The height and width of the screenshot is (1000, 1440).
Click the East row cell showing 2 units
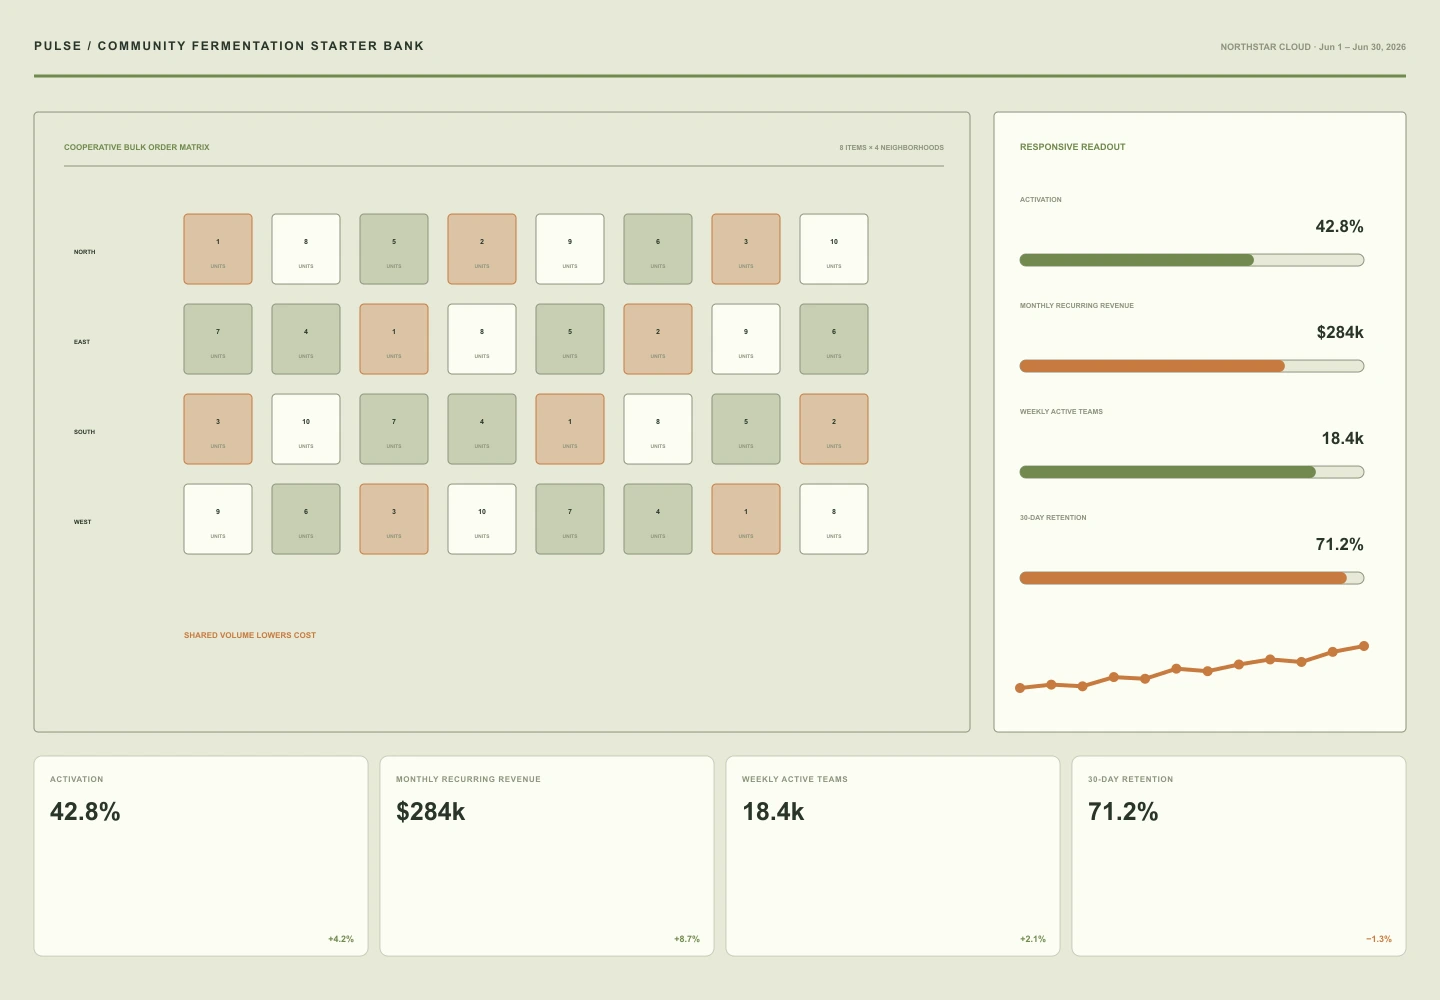(658, 339)
